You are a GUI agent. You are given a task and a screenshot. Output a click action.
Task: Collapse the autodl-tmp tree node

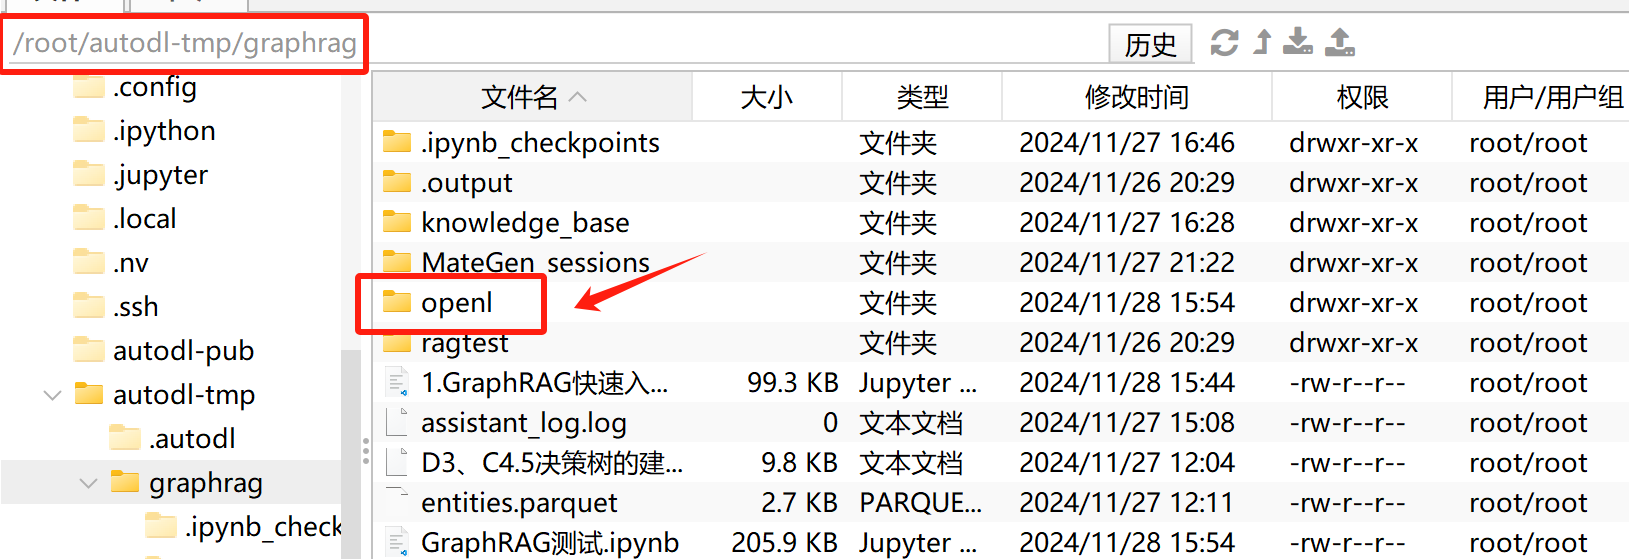(x=53, y=395)
